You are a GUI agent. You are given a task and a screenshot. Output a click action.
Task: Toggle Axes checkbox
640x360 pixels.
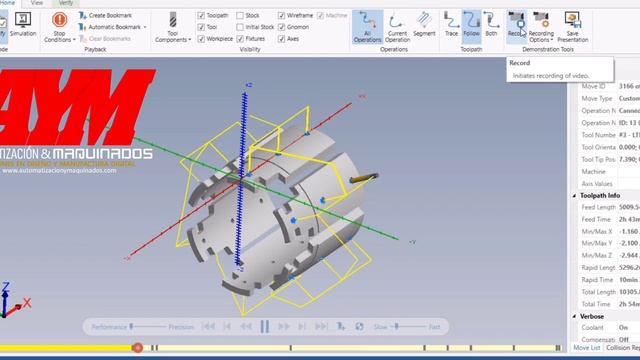[x=282, y=39]
